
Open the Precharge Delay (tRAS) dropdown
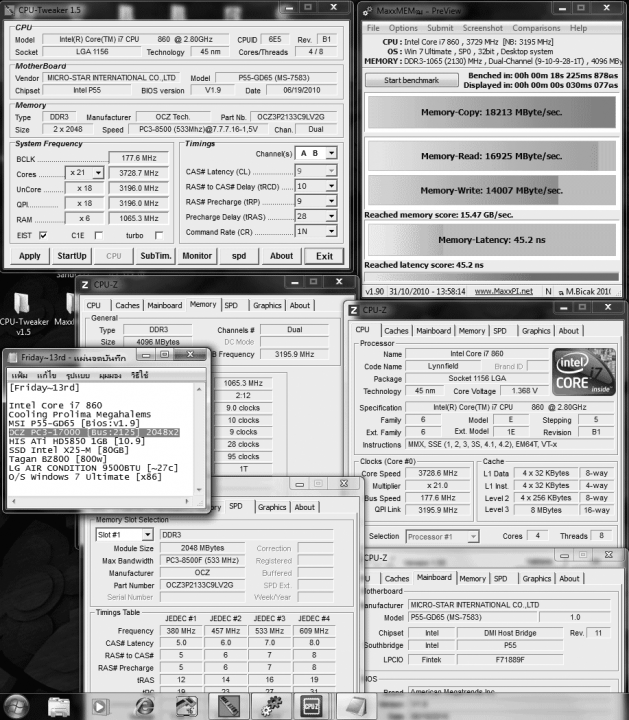tap(331, 216)
